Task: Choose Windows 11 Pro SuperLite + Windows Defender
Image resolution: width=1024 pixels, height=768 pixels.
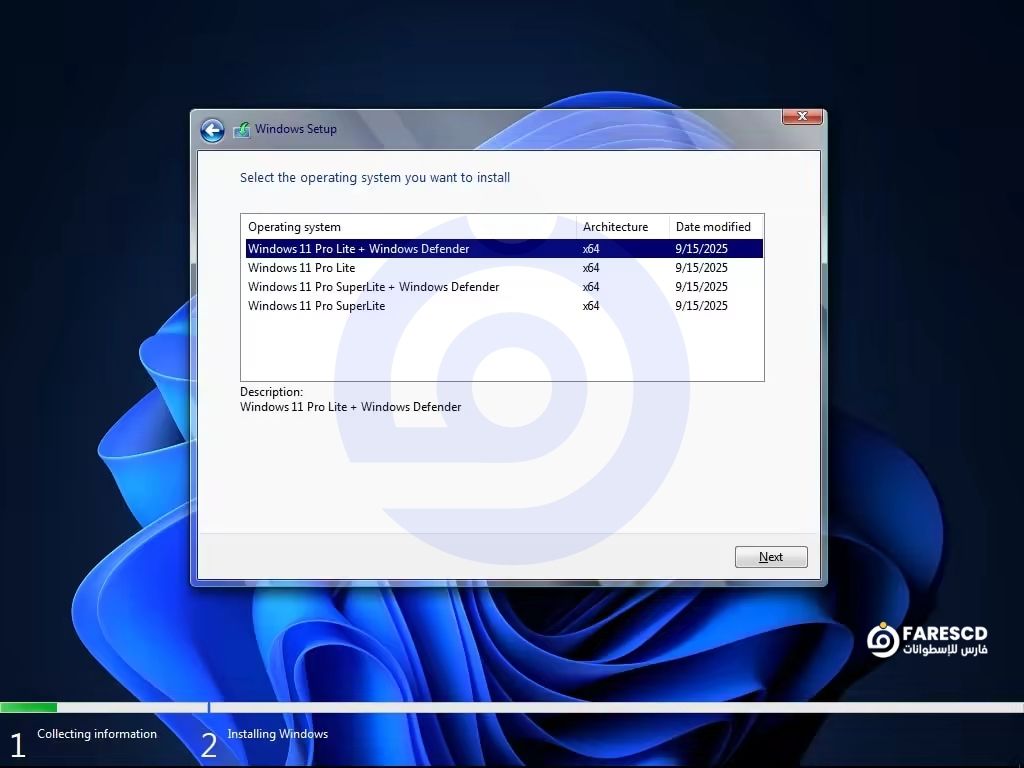Action: tap(373, 287)
